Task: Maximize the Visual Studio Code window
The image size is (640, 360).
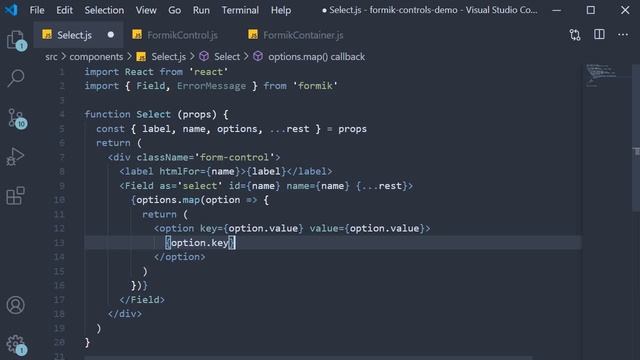Action: point(591,10)
